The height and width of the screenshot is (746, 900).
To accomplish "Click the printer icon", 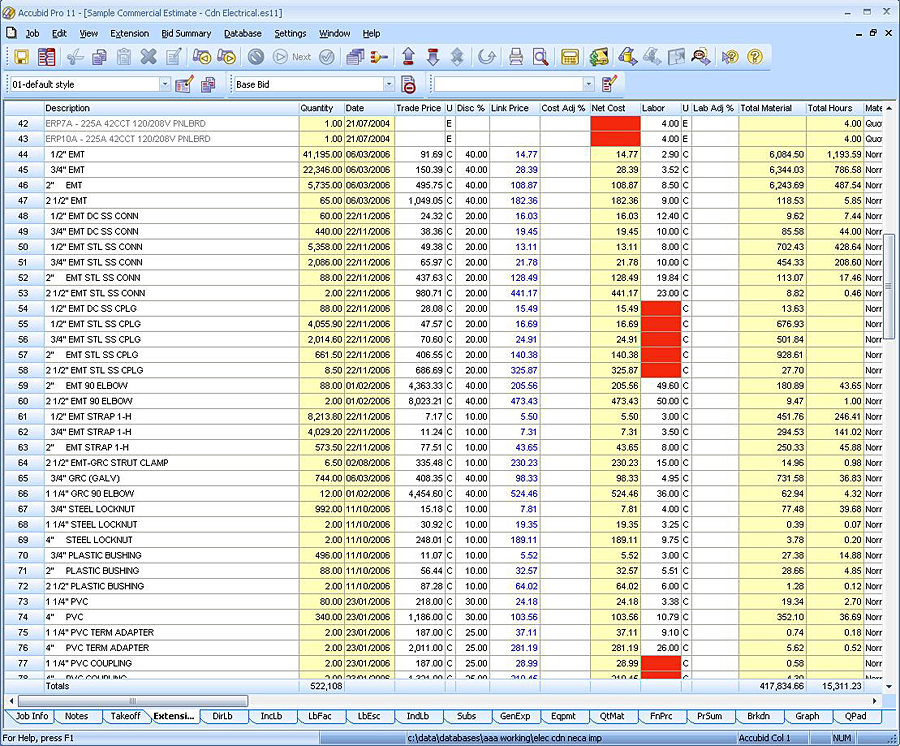I will point(516,57).
